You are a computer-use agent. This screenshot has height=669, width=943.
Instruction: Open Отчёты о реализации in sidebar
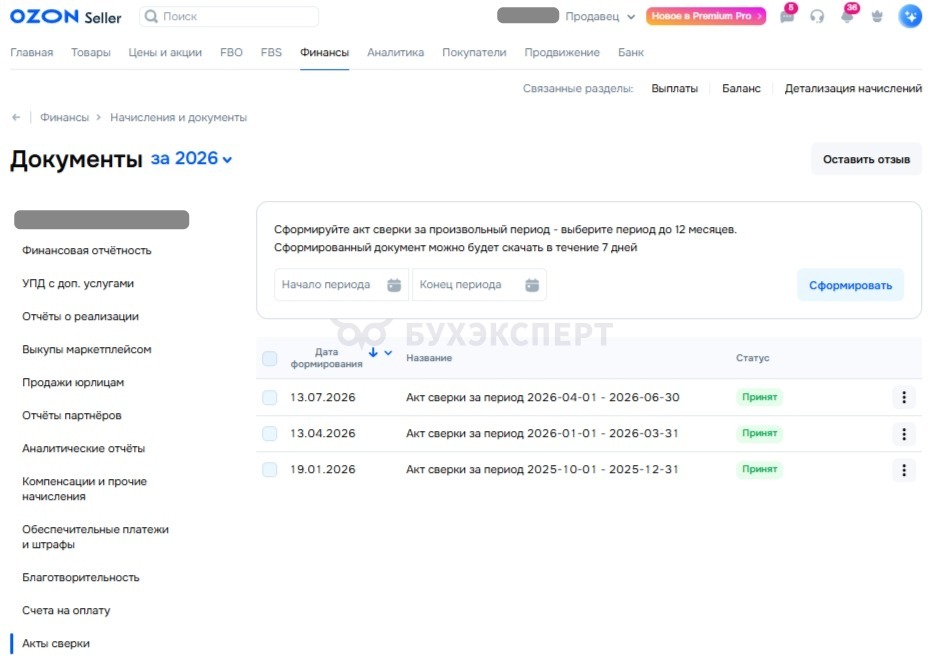pyautogui.click(x=80, y=316)
